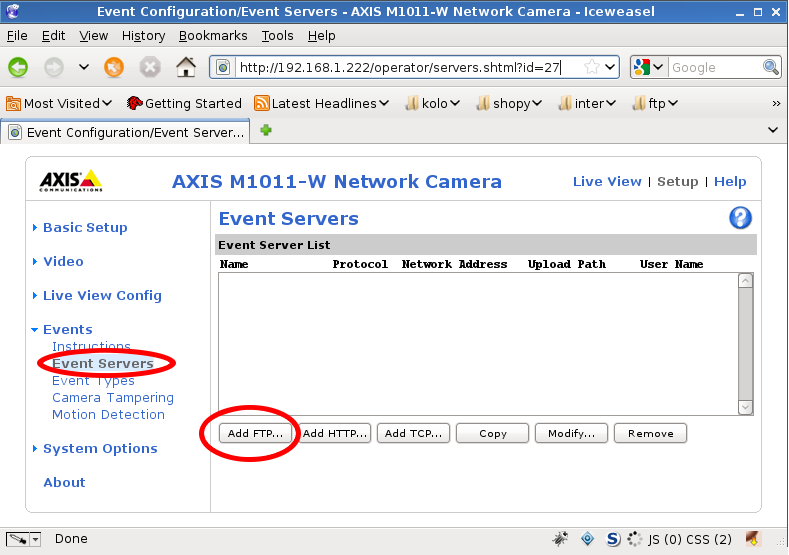Open the URL bar history dropdown arrow
789x555 pixels.
pos(610,67)
